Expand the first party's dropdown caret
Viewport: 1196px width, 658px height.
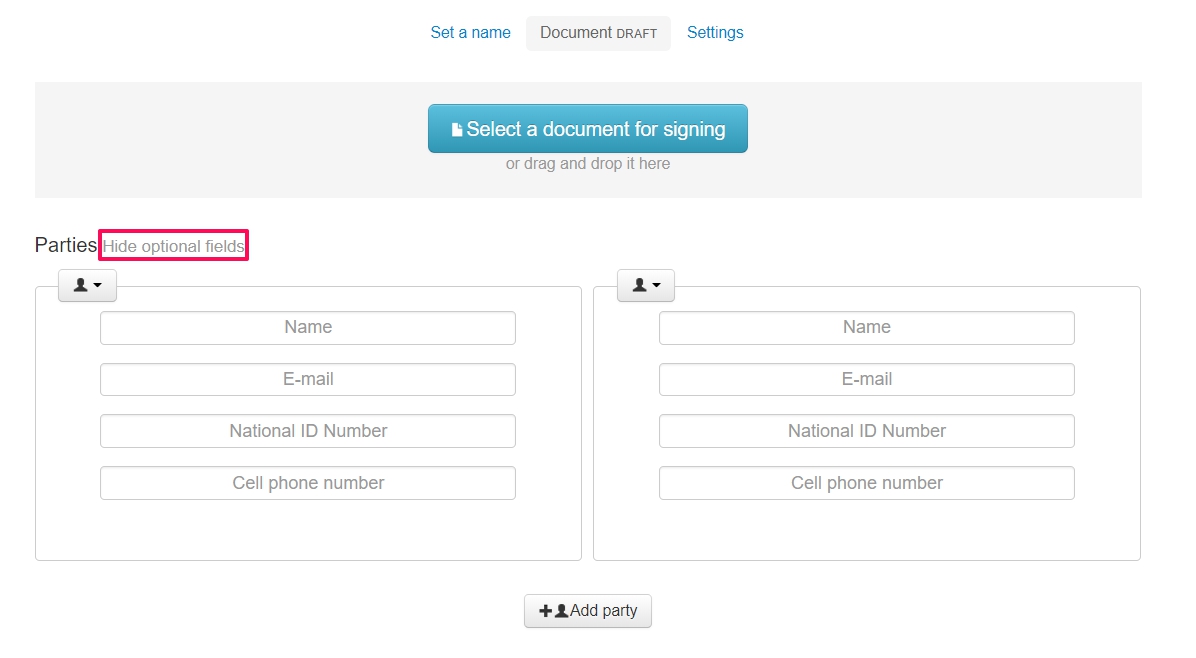coord(98,286)
